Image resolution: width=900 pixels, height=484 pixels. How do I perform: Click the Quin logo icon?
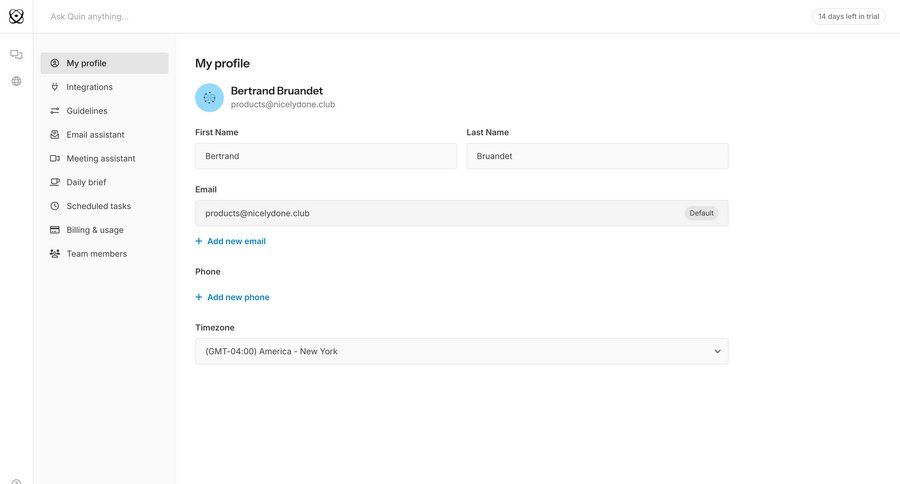click(x=16, y=16)
